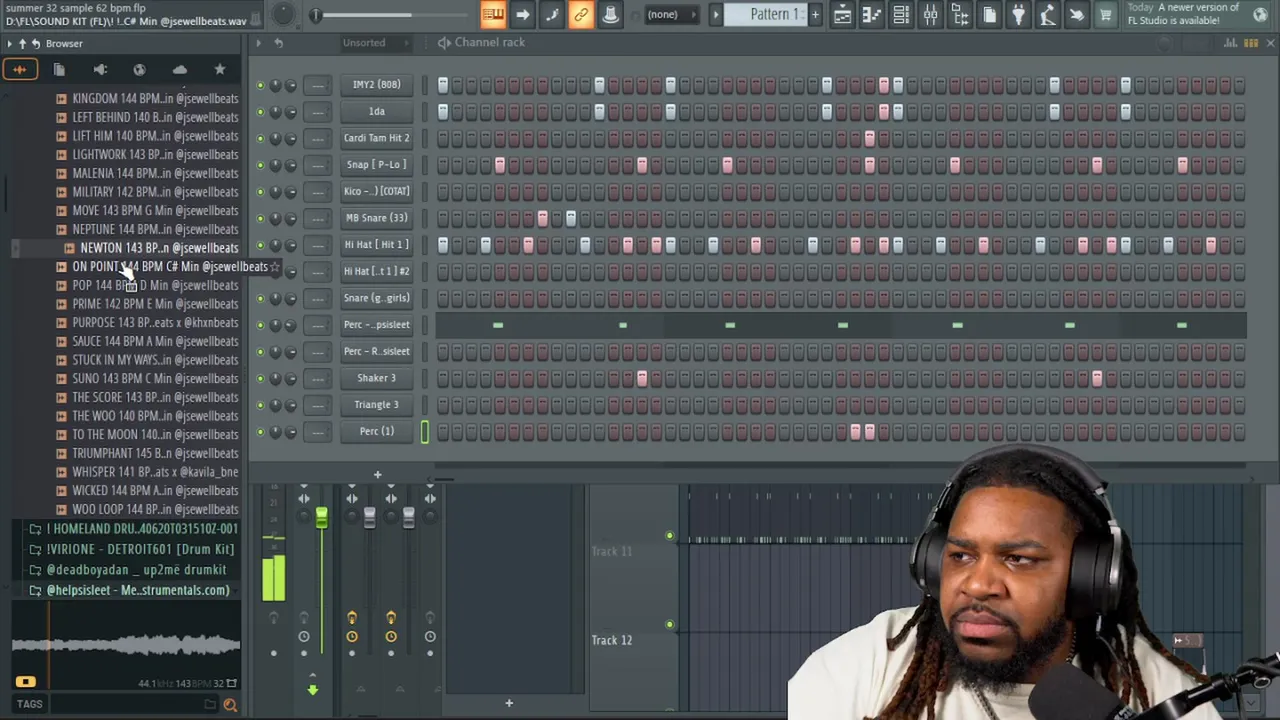Viewport: 1280px width, 720px height.
Task: Select NEWTON 143 BP sample in browser
Action: [x=159, y=248]
